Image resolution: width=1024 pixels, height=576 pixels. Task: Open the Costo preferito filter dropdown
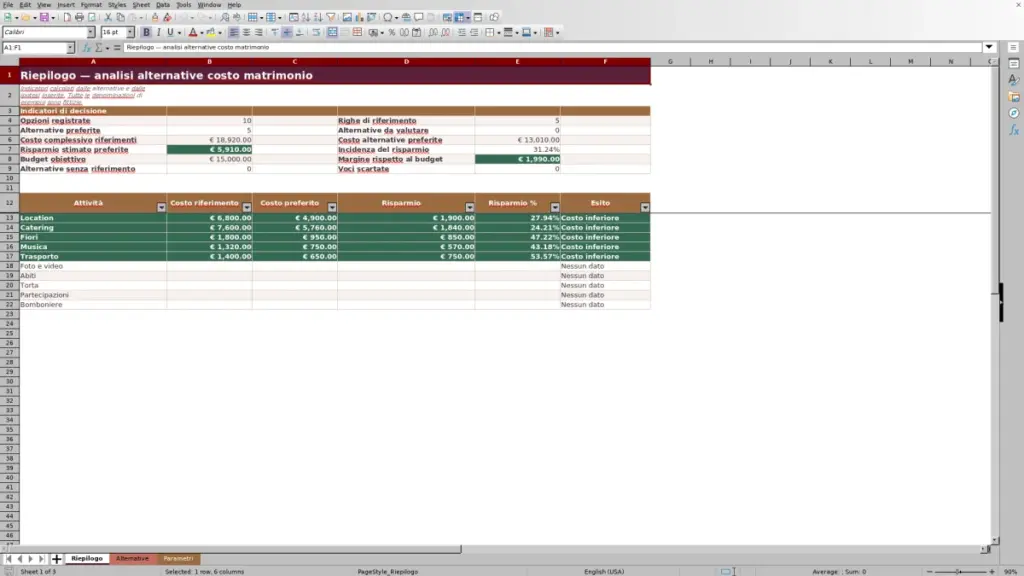click(x=332, y=207)
